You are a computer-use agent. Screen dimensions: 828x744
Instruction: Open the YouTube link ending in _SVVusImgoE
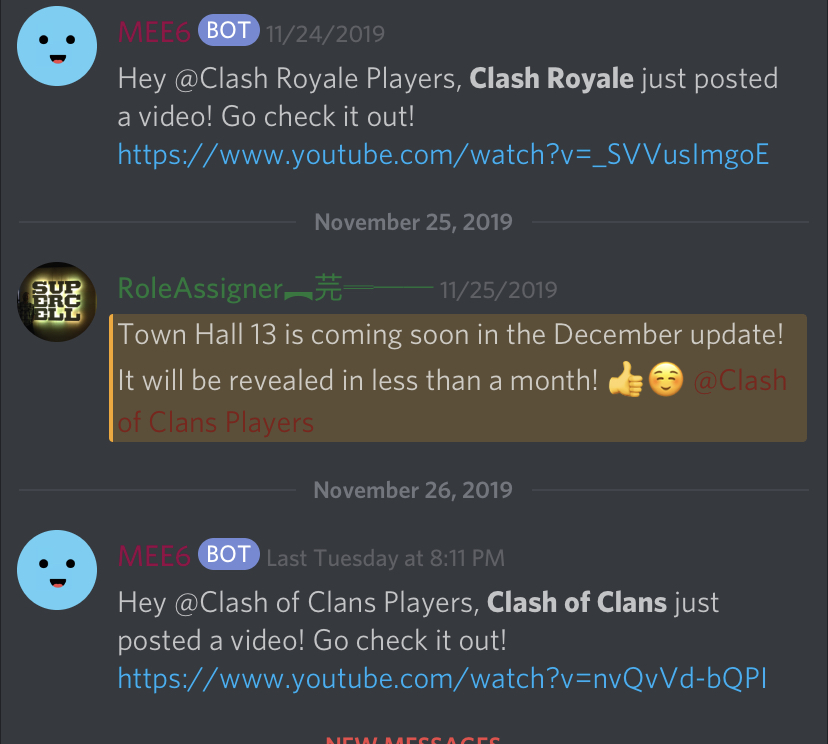tap(443, 155)
